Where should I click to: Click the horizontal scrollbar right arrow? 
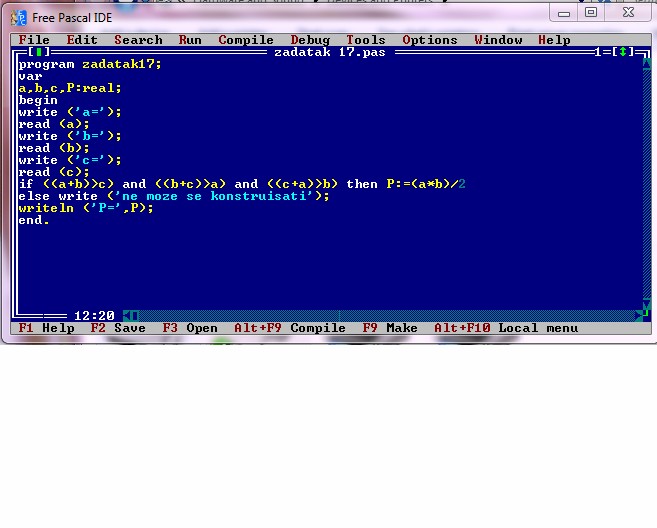point(639,315)
